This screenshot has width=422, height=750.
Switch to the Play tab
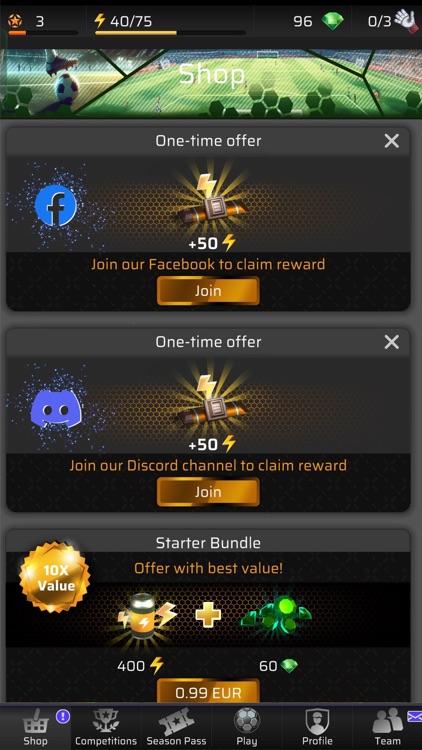click(x=246, y=727)
